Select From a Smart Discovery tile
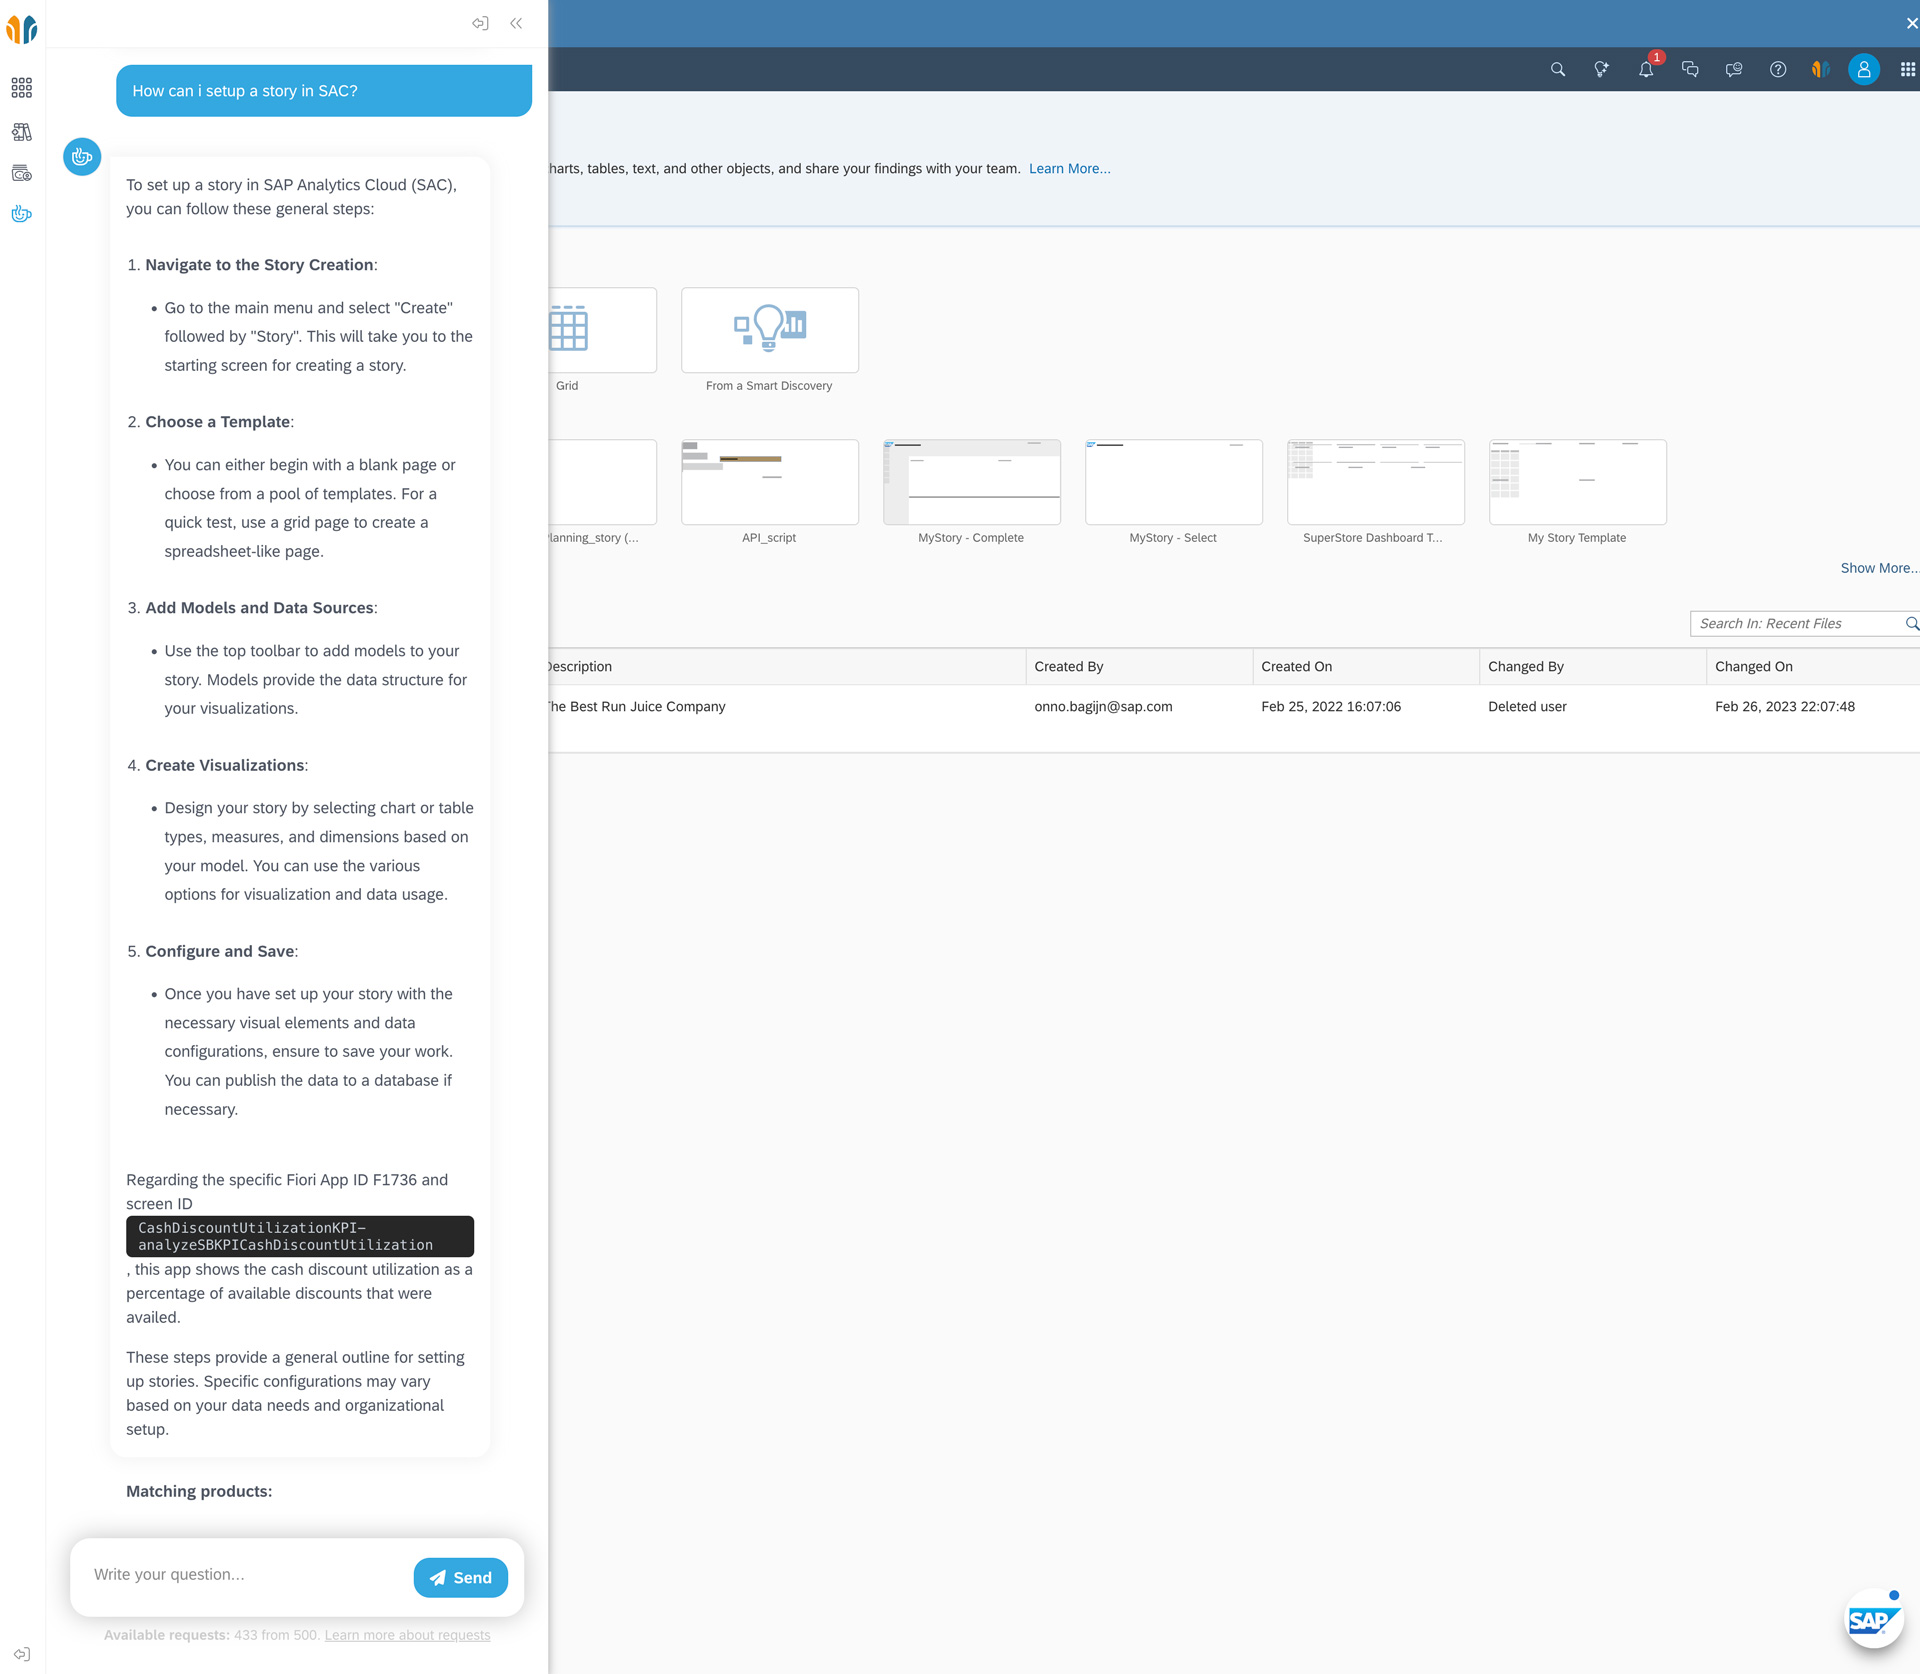The width and height of the screenshot is (1920, 1674). 769,331
